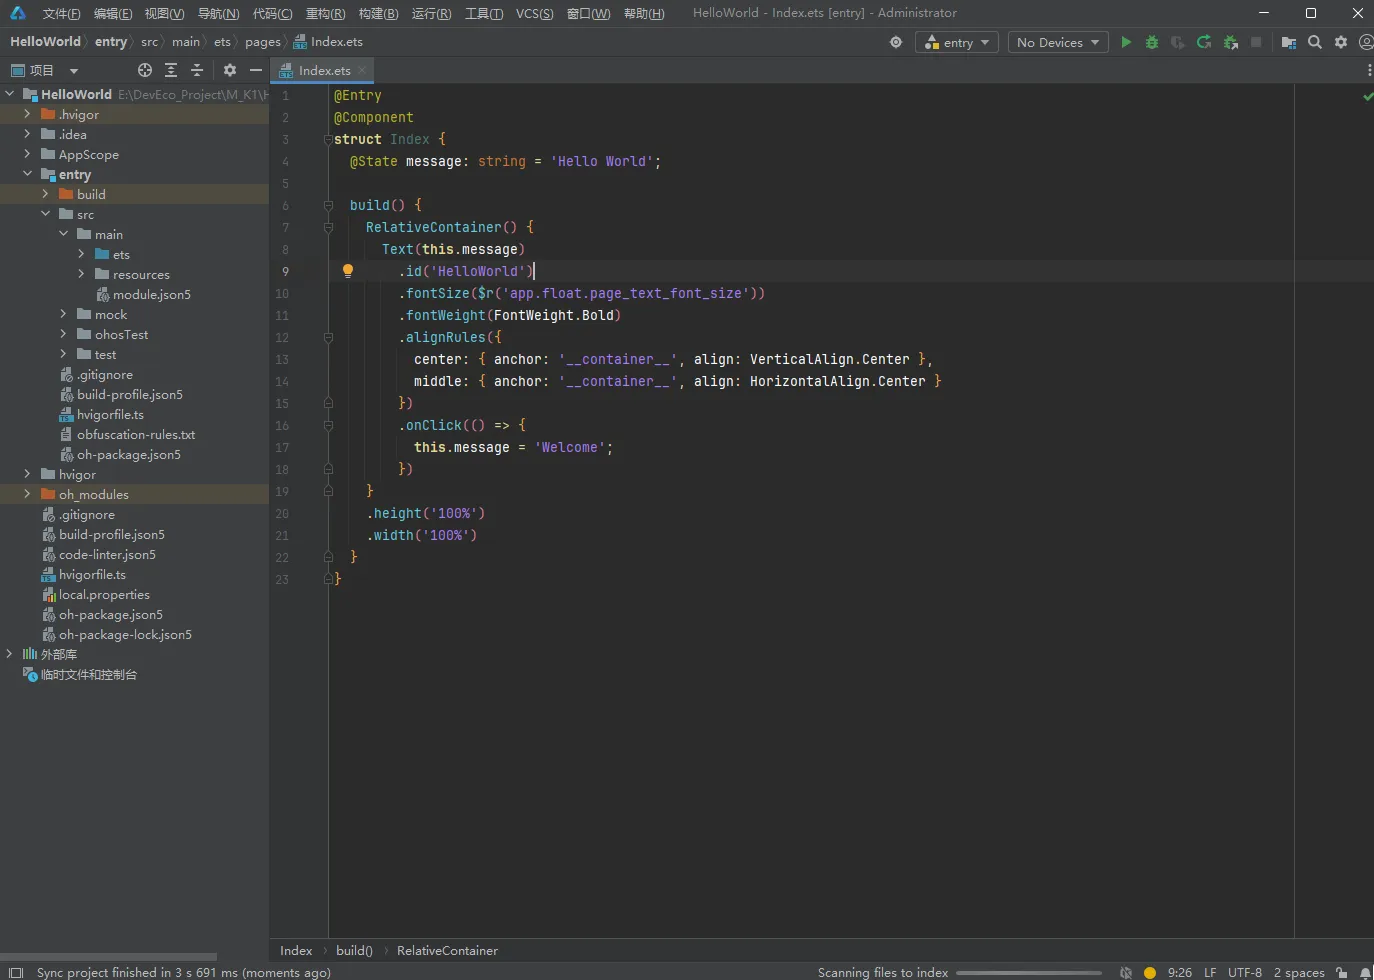
Task: Open editor tabs more options menu icon
Action: pyautogui.click(x=1369, y=70)
